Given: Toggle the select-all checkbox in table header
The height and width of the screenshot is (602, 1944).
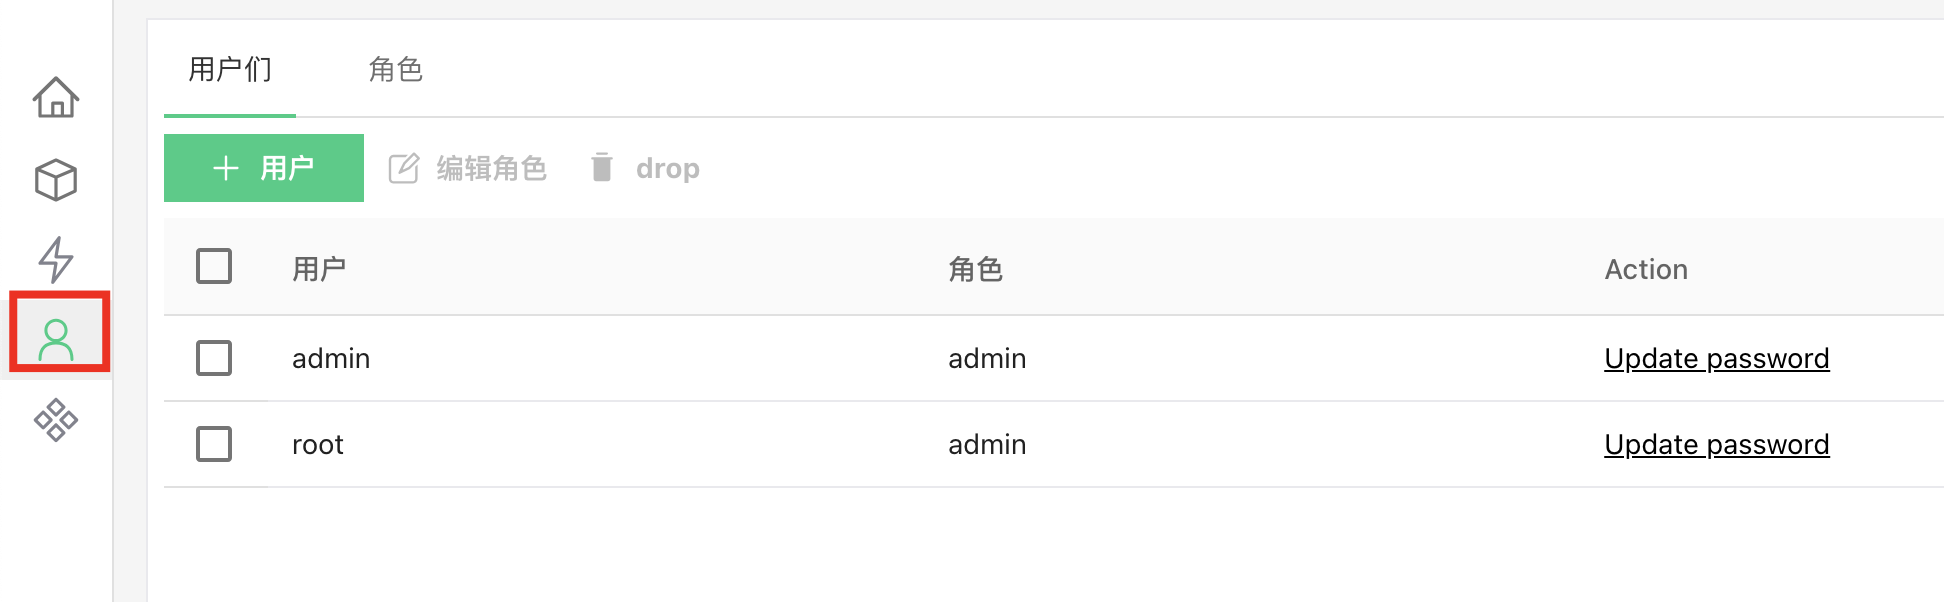Looking at the screenshot, I should coord(214,267).
